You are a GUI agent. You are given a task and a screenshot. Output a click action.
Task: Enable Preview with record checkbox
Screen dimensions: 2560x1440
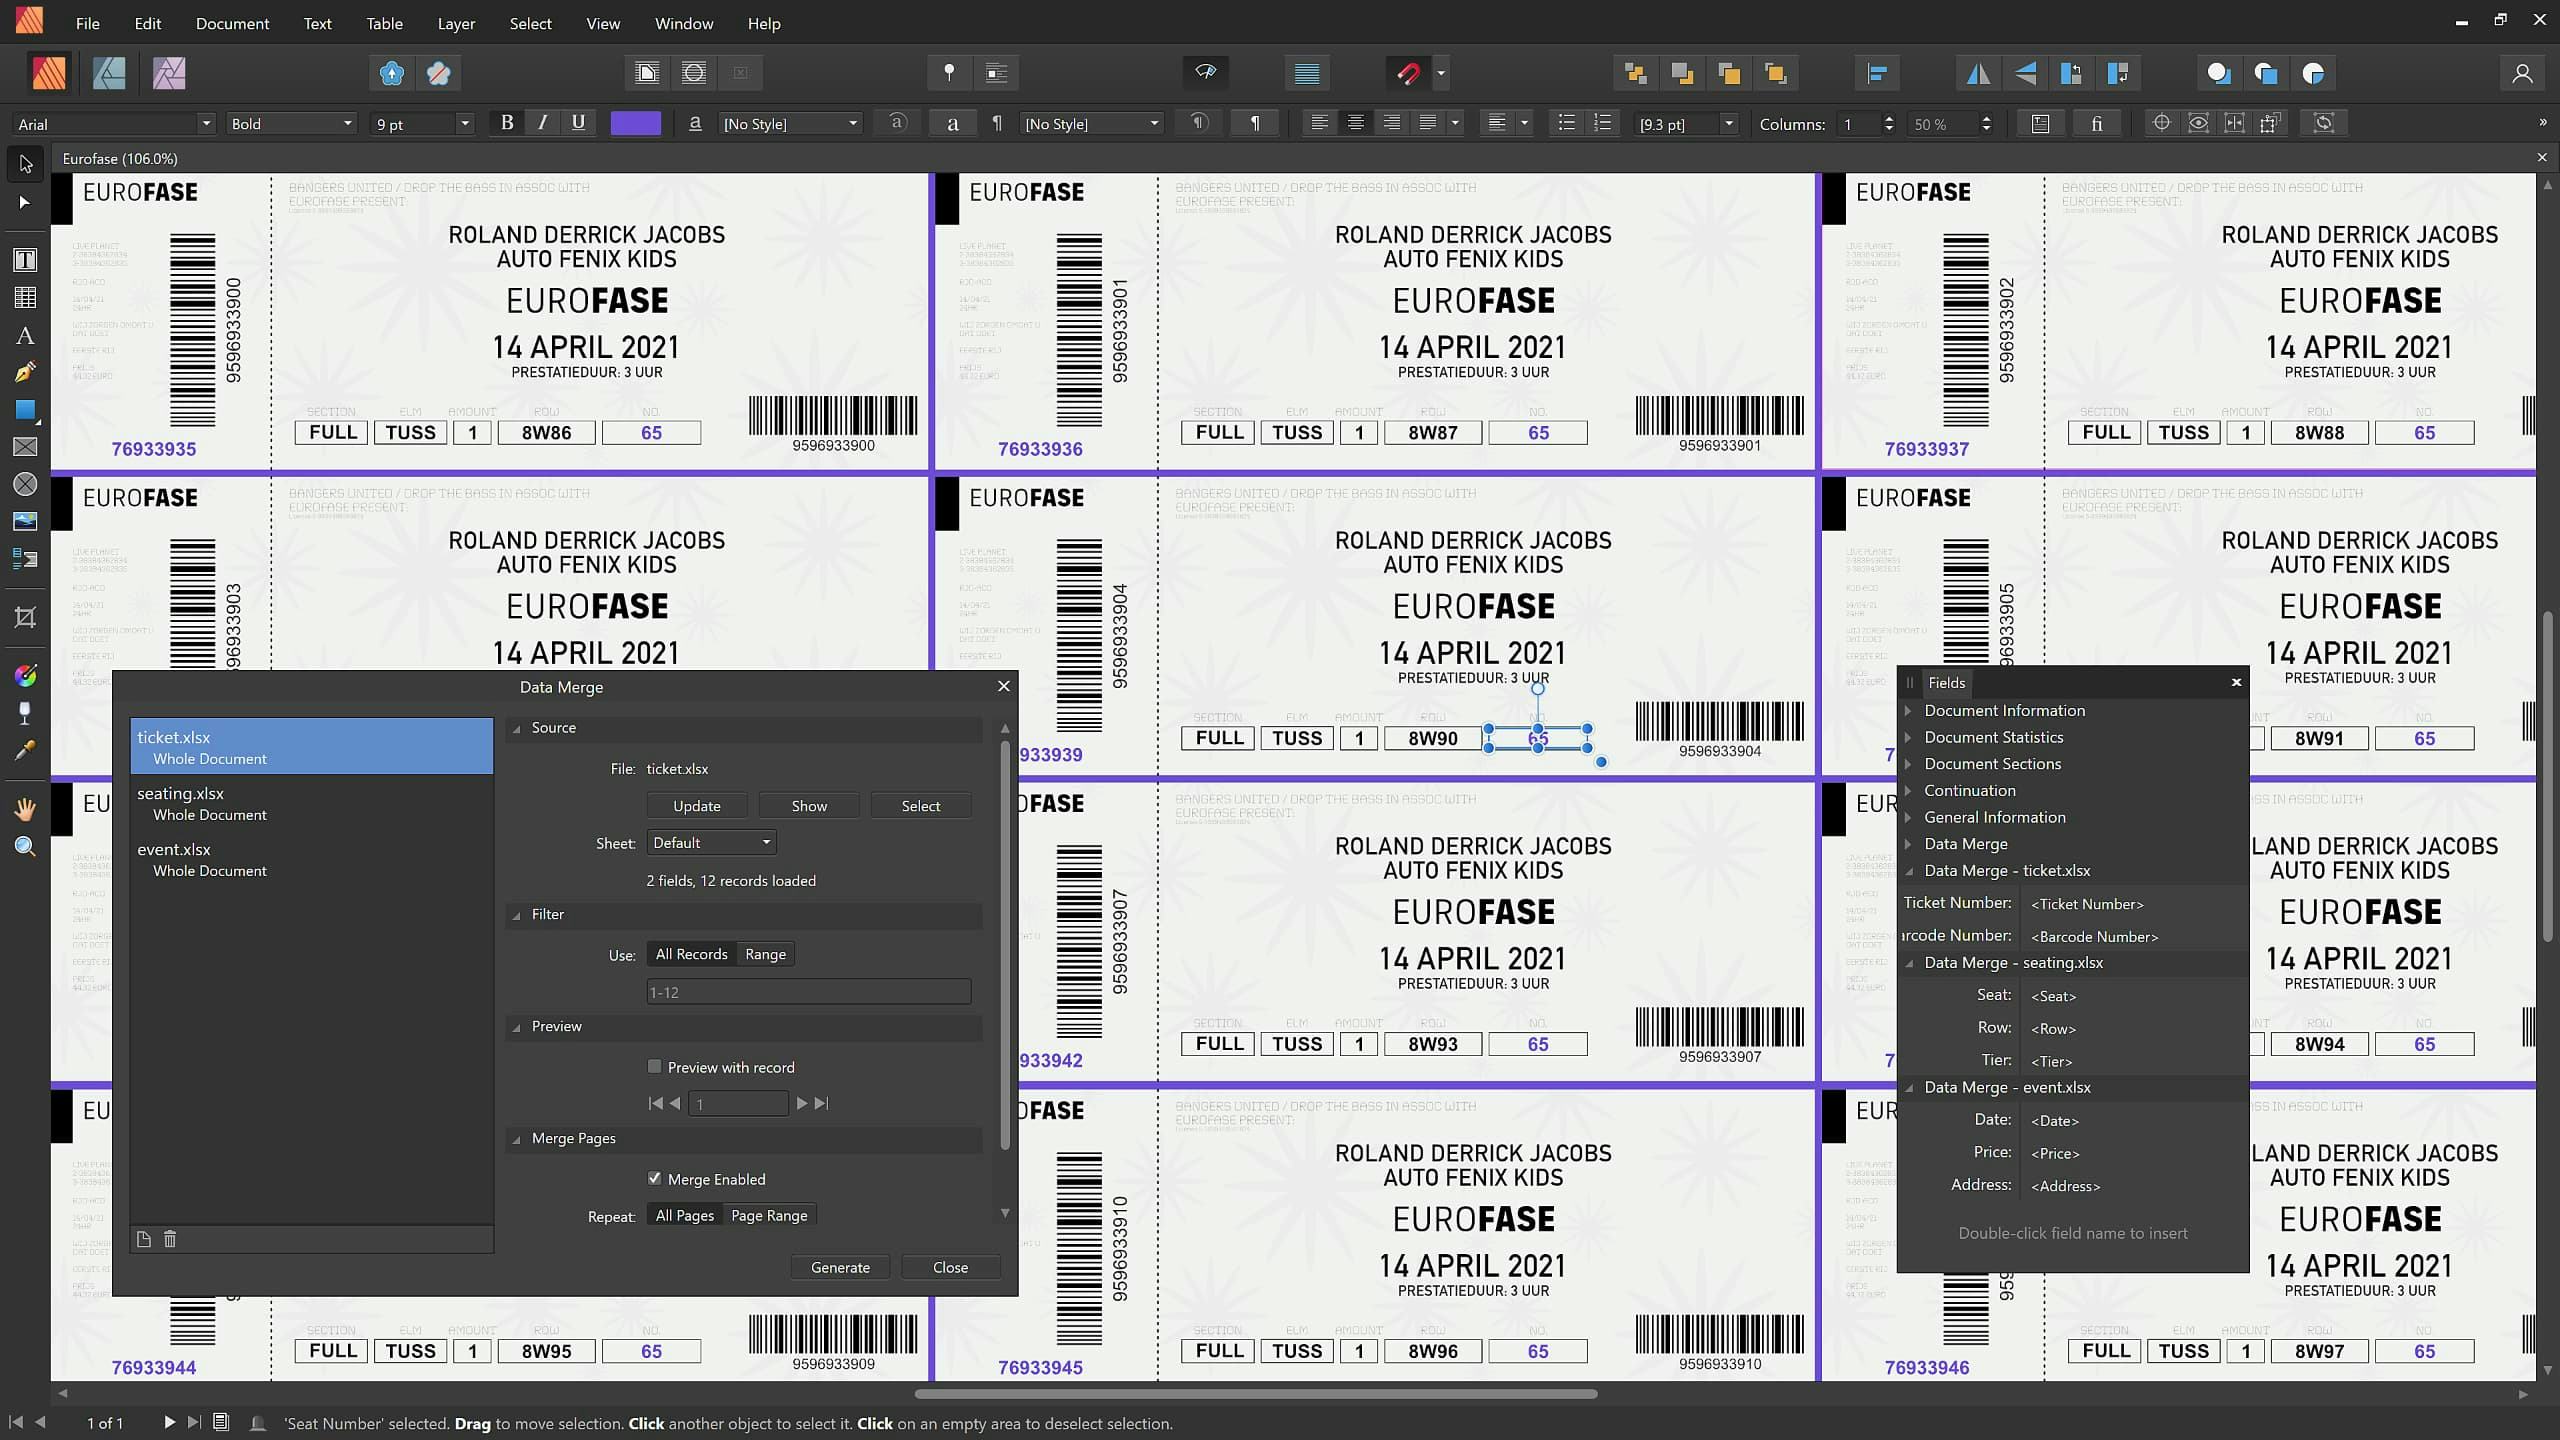(655, 1067)
